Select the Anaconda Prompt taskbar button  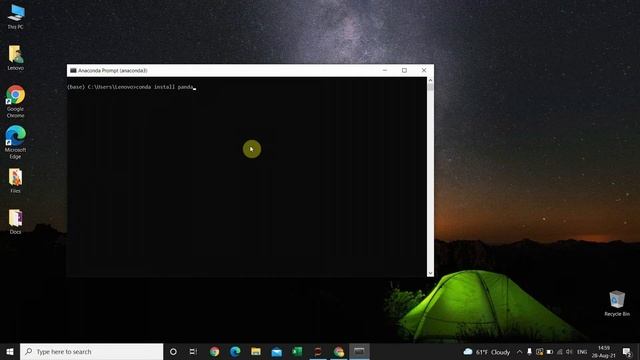pos(359,351)
